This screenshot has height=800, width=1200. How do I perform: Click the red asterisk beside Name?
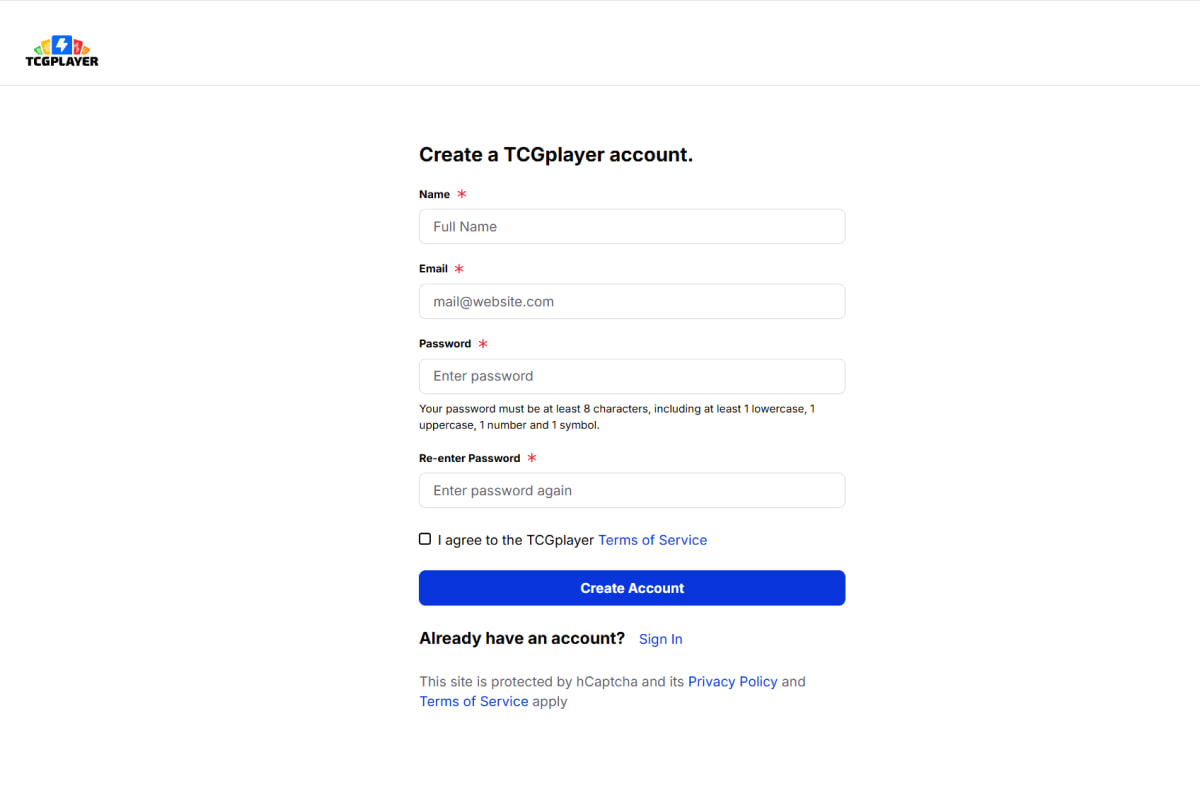(462, 194)
